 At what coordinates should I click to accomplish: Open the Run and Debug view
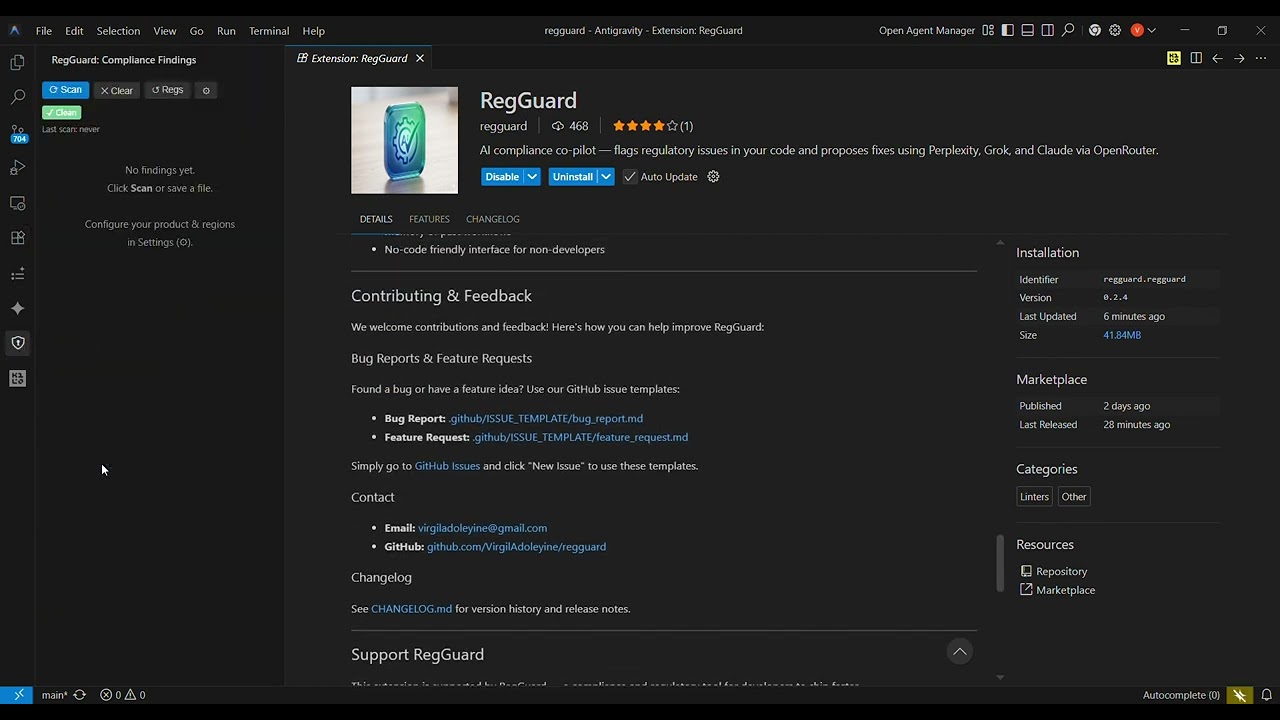pyautogui.click(x=17, y=168)
